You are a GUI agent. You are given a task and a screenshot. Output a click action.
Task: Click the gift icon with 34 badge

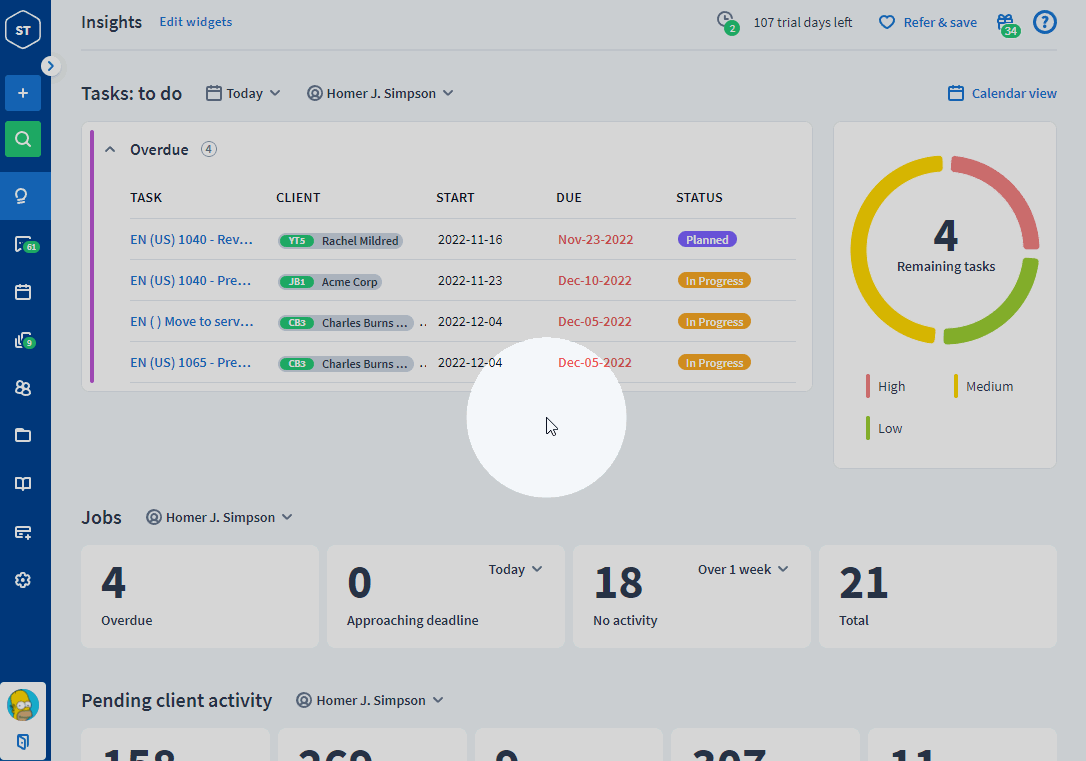[x=1005, y=22]
